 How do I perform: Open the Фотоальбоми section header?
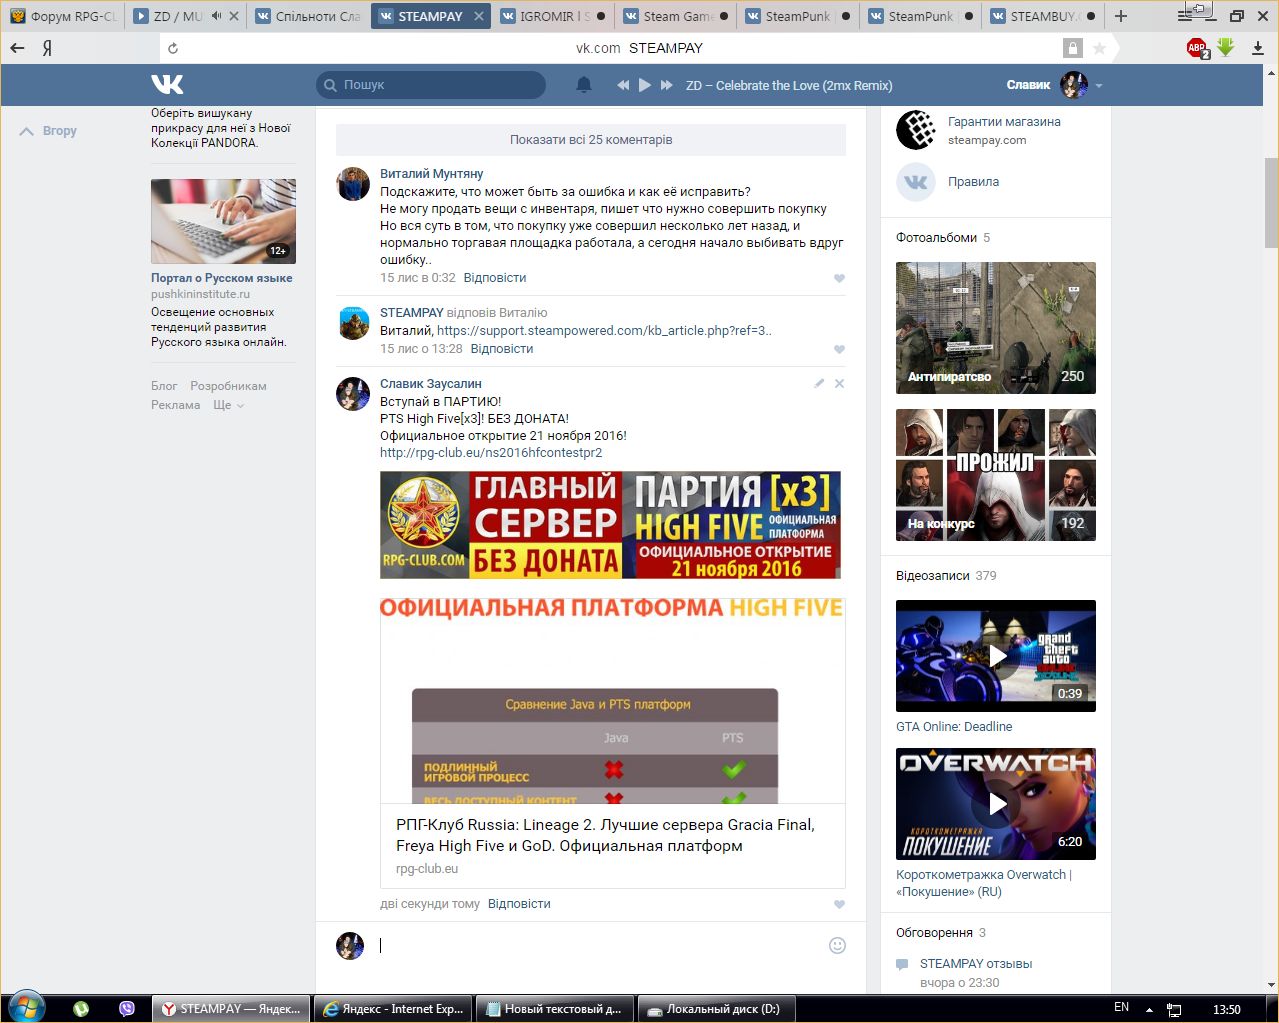coord(943,238)
